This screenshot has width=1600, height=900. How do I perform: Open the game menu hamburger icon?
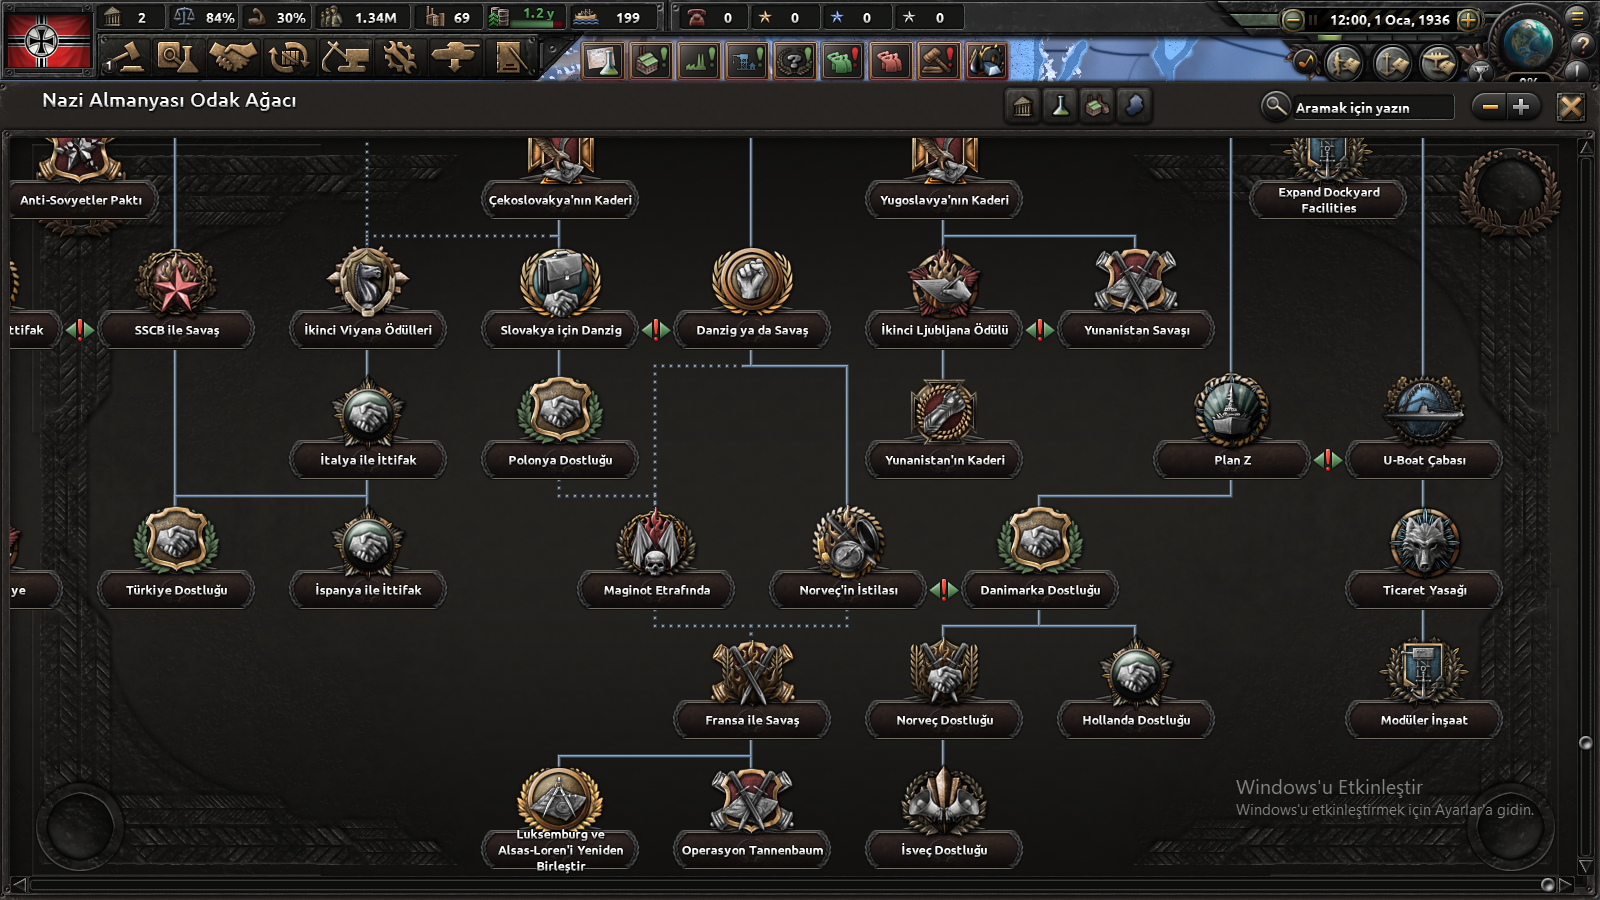(x=1577, y=17)
